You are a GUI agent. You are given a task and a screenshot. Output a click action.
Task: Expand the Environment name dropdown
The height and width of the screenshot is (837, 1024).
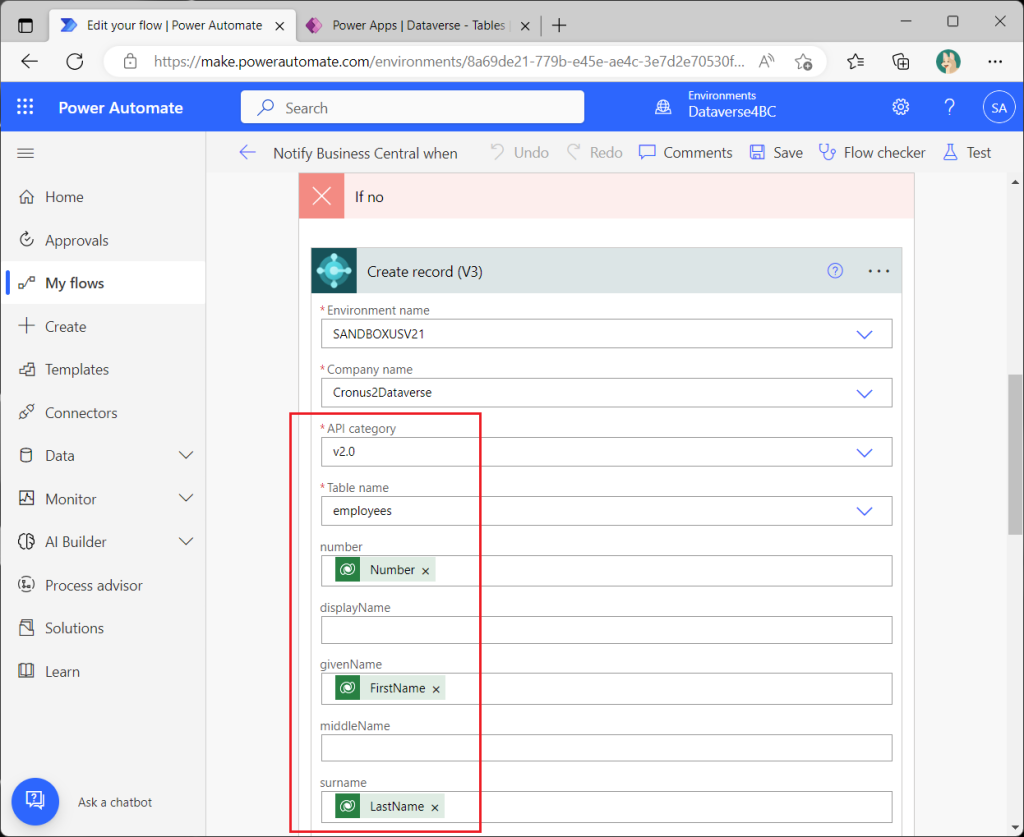864,334
